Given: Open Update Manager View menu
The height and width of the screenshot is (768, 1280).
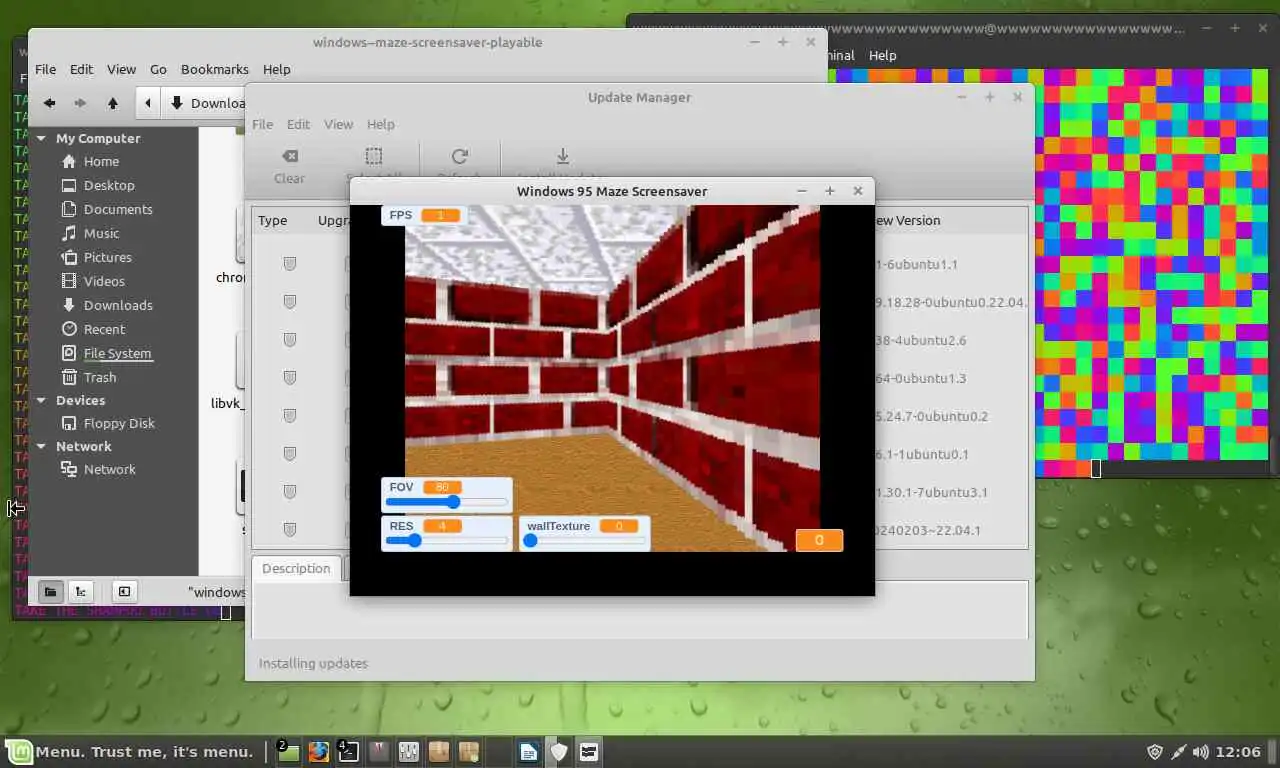Looking at the screenshot, I should 338,124.
